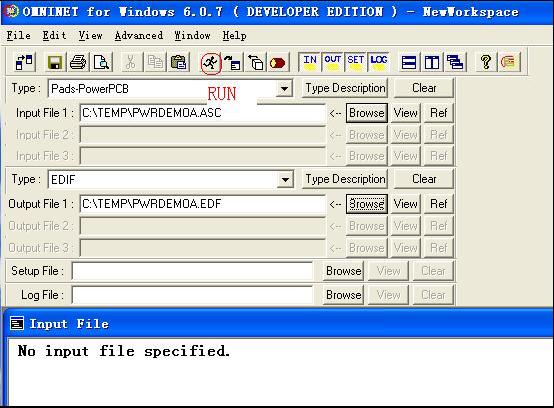Toggle the IN window toolbar icon
Image resolution: width=554 pixels, height=408 pixels.
tap(310, 62)
